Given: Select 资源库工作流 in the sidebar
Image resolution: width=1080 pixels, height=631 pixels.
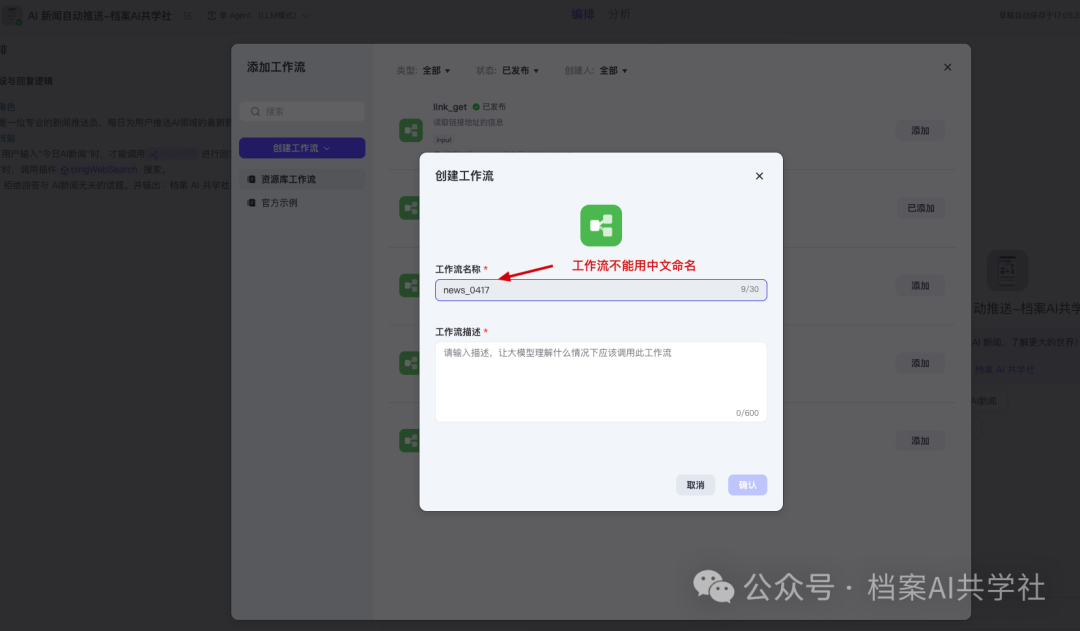Looking at the screenshot, I should tap(302, 179).
